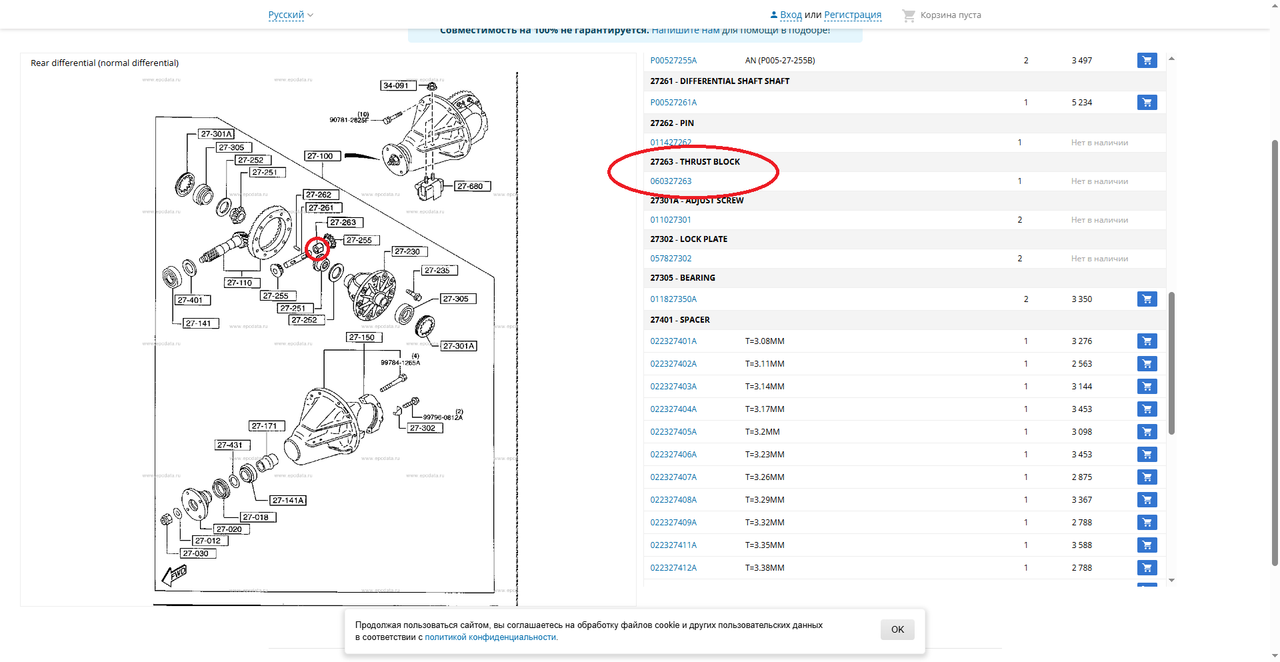Open Корзина пуста cart link
The height and width of the screenshot is (662, 1280).
coord(951,15)
